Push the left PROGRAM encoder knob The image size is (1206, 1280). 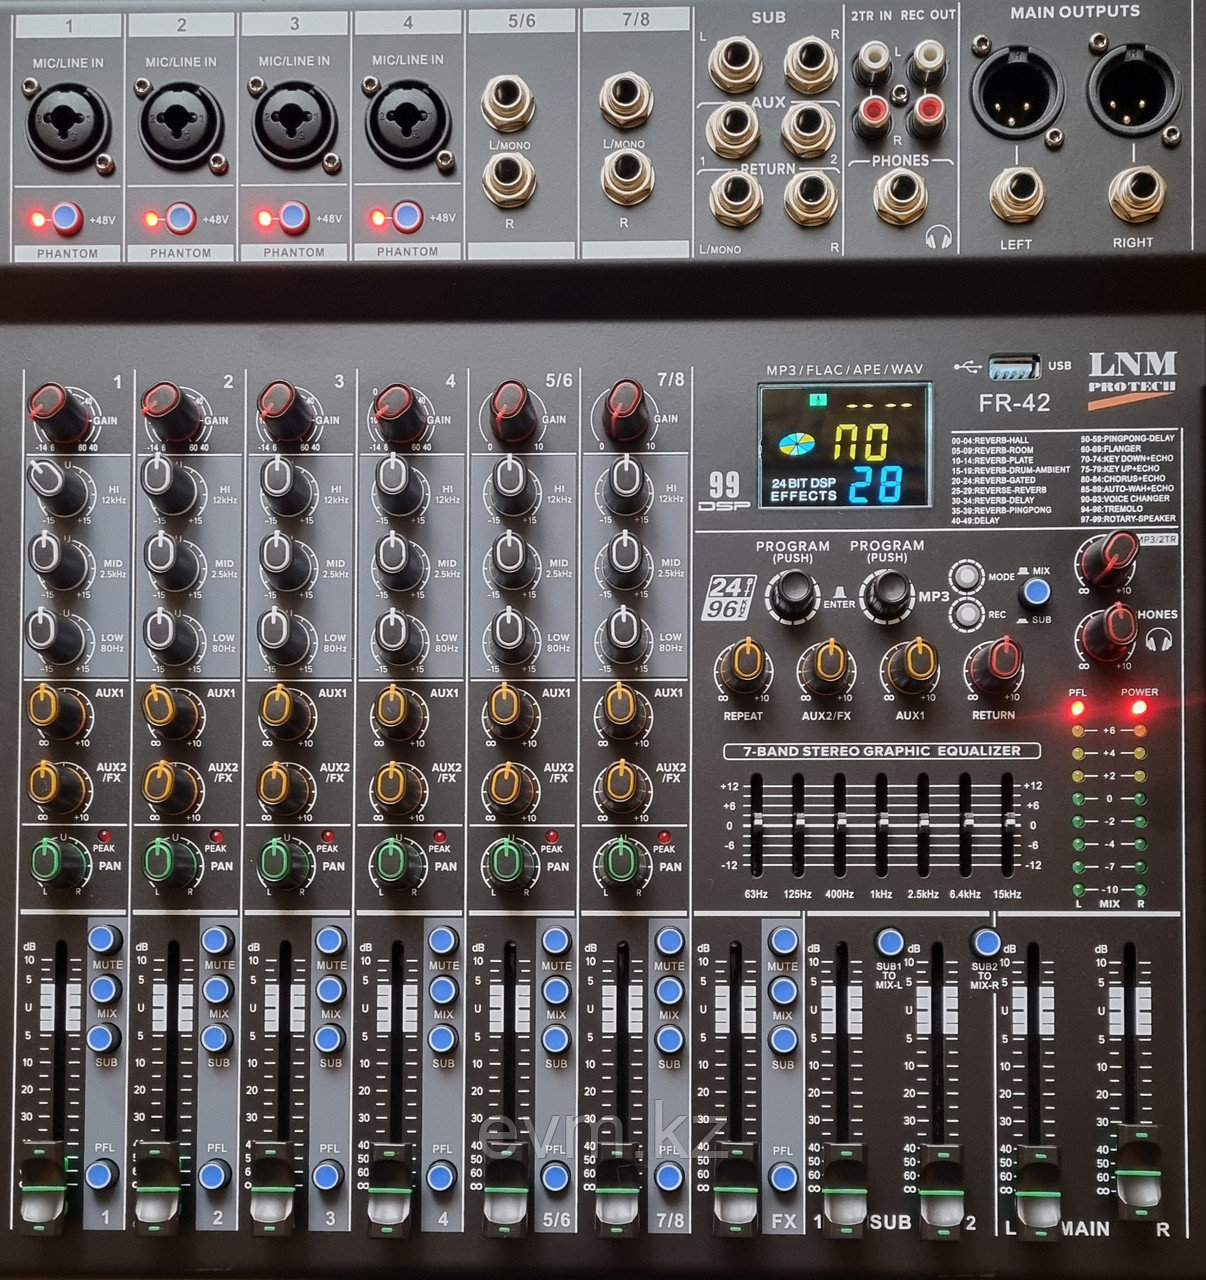coord(792,593)
